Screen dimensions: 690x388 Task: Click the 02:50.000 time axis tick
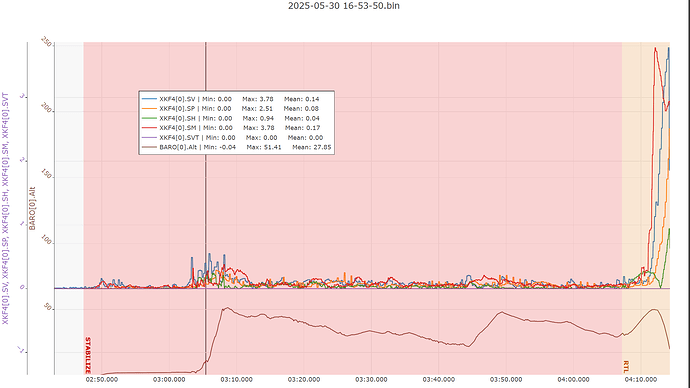tap(102, 380)
